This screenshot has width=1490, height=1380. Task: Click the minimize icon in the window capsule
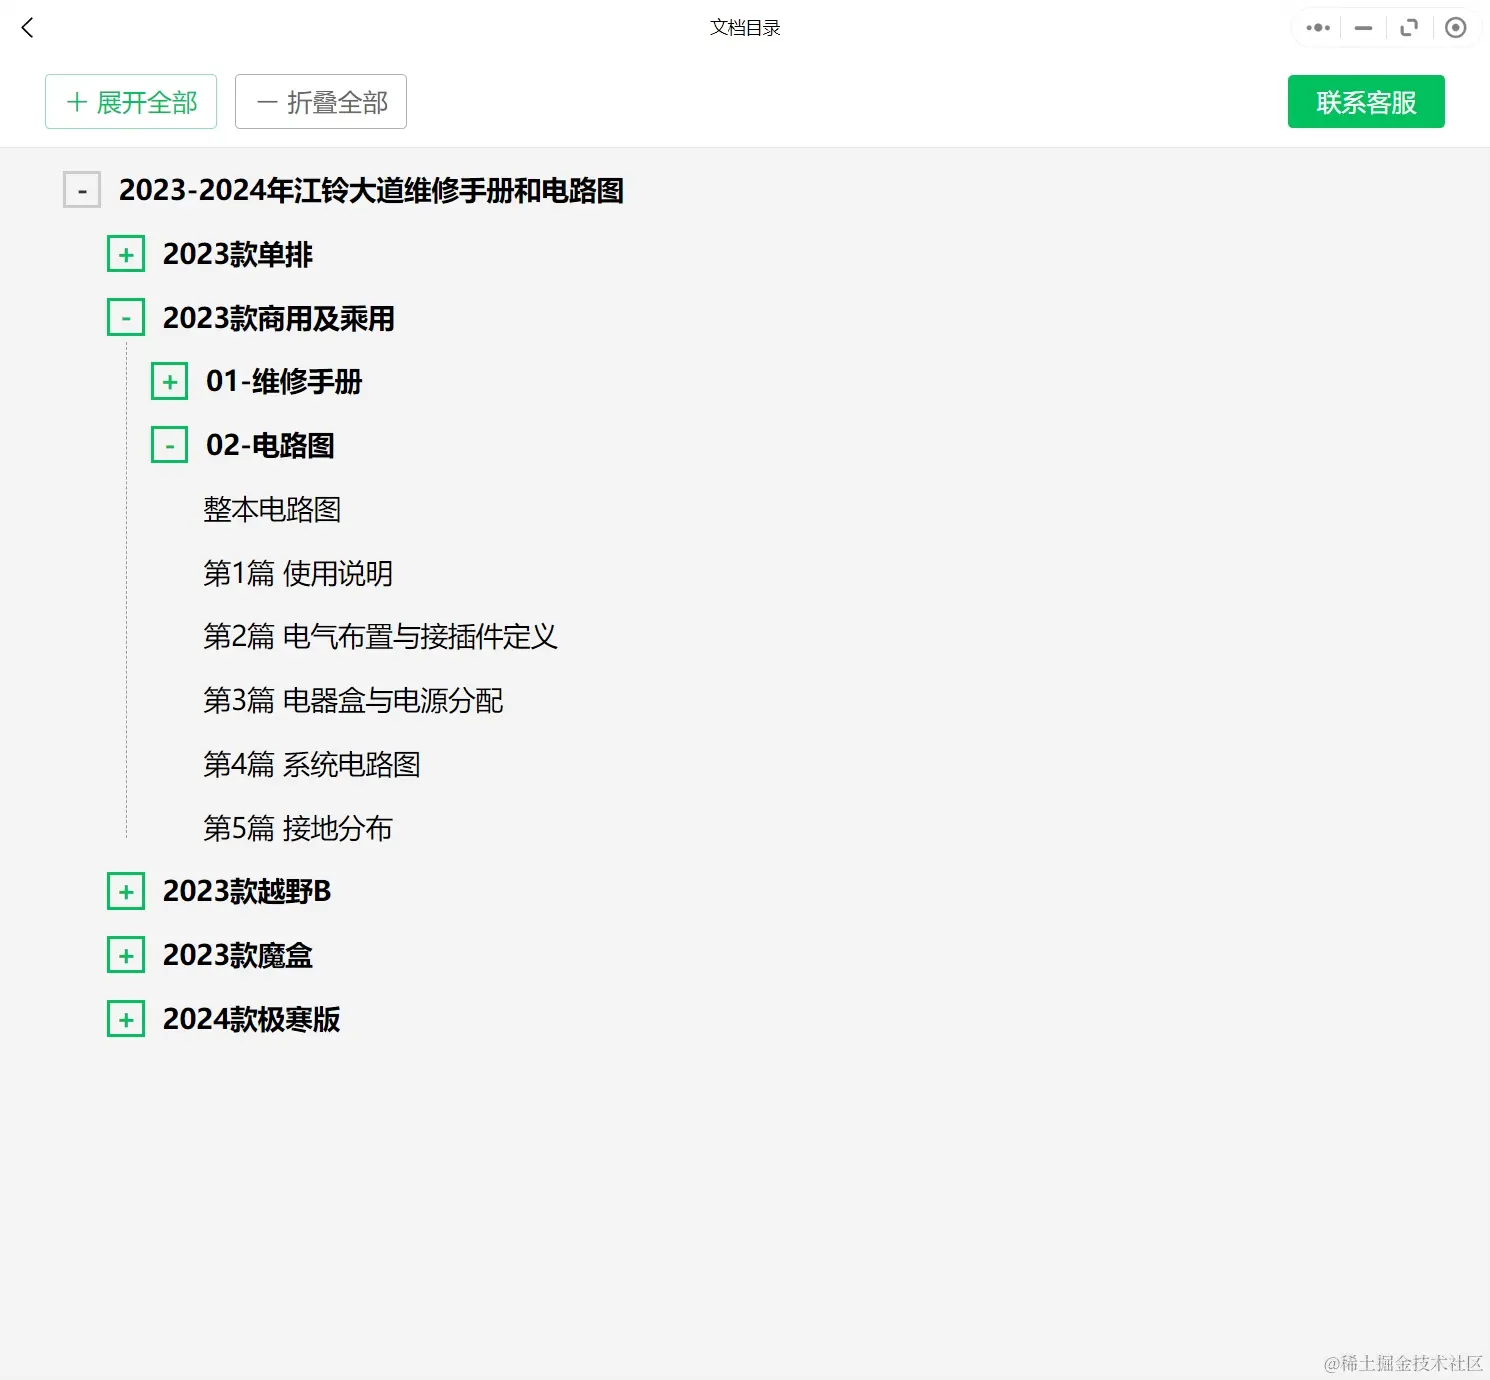tap(1362, 27)
